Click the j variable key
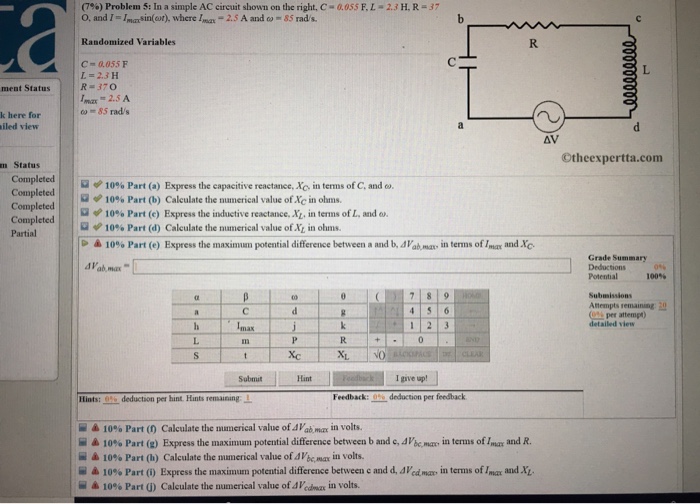This screenshot has height=504, width=700. click(294, 326)
